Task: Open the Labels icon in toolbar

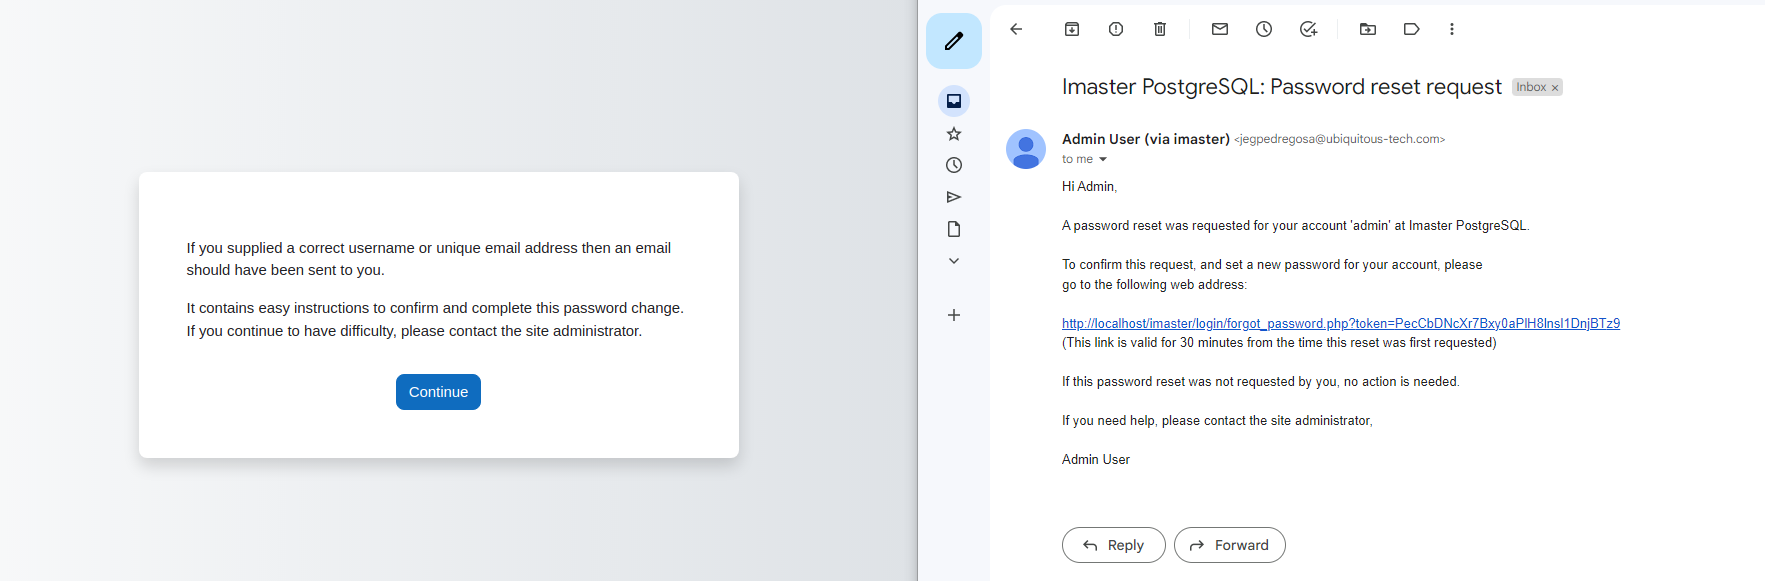Action: pos(1412,29)
